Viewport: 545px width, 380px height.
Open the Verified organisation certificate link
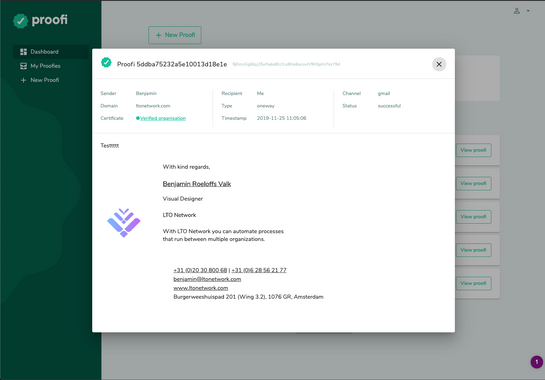pyautogui.click(x=163, y=118)
